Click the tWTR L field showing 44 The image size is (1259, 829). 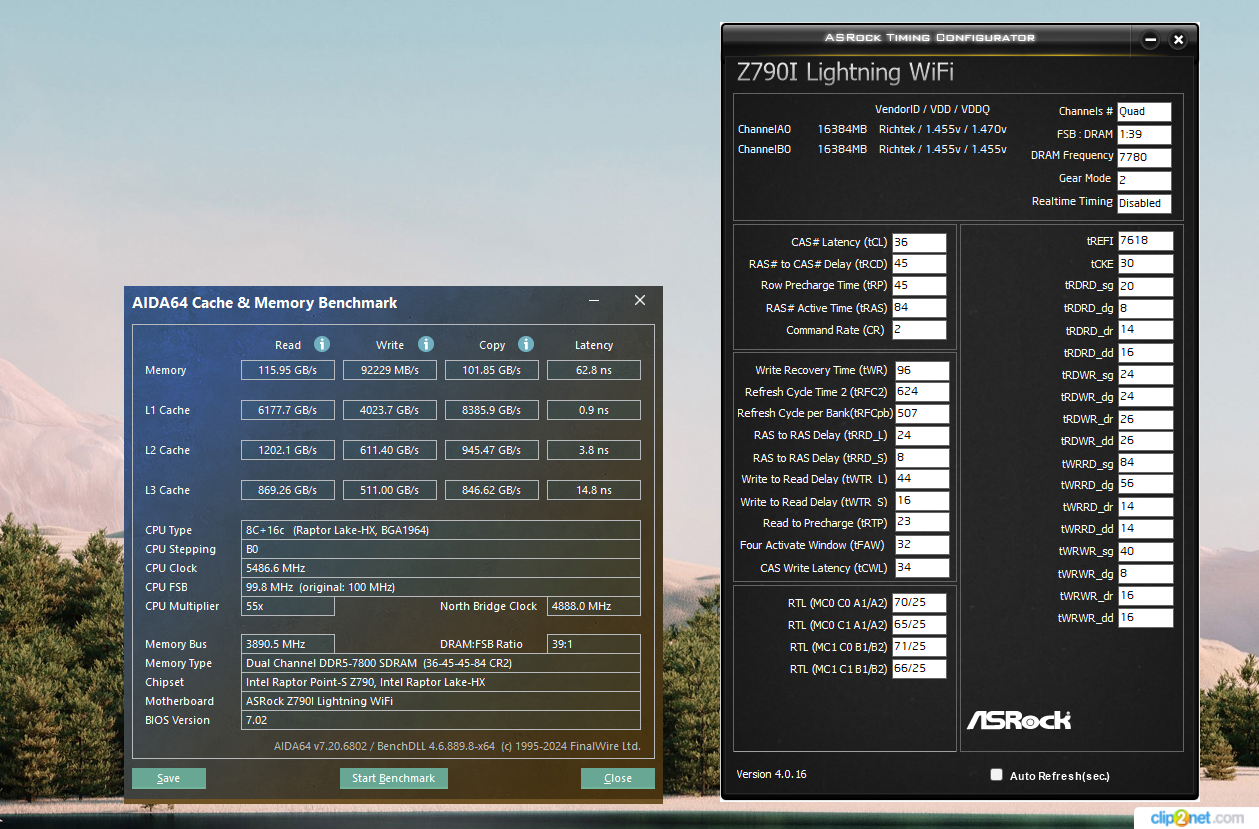click(x=922, y=479)
